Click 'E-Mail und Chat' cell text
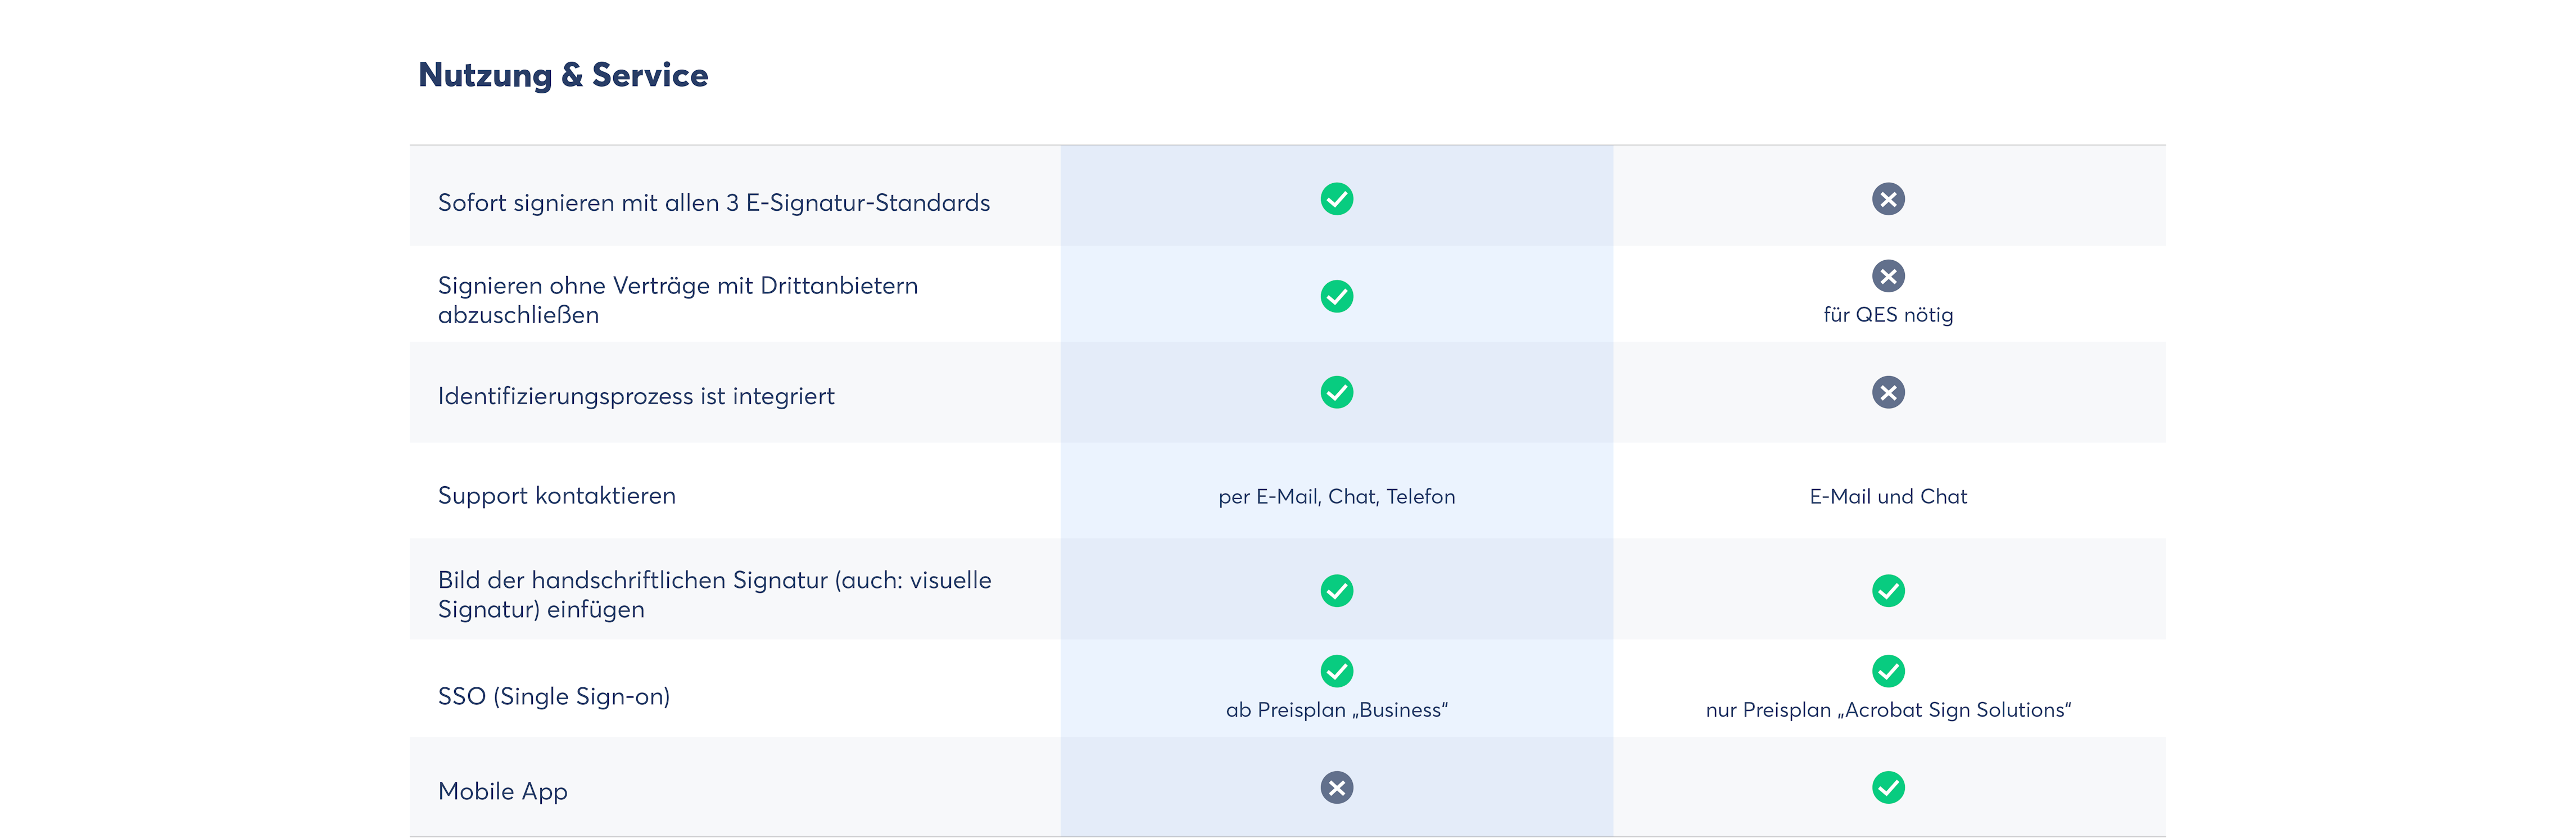This screenshot has width=2576, height=838. (1888, 497)
